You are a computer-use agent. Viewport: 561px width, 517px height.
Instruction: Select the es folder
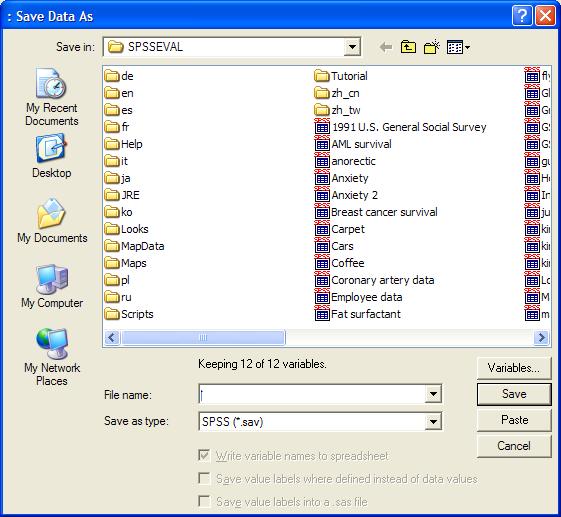click(119, 110)
